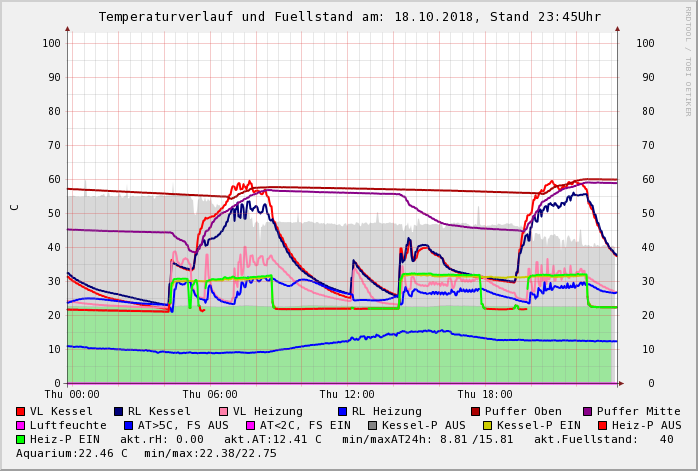Click the Thu 06:00 x-axis label
The width and height of the screenshot is (698, 471).
click(210, 394)
